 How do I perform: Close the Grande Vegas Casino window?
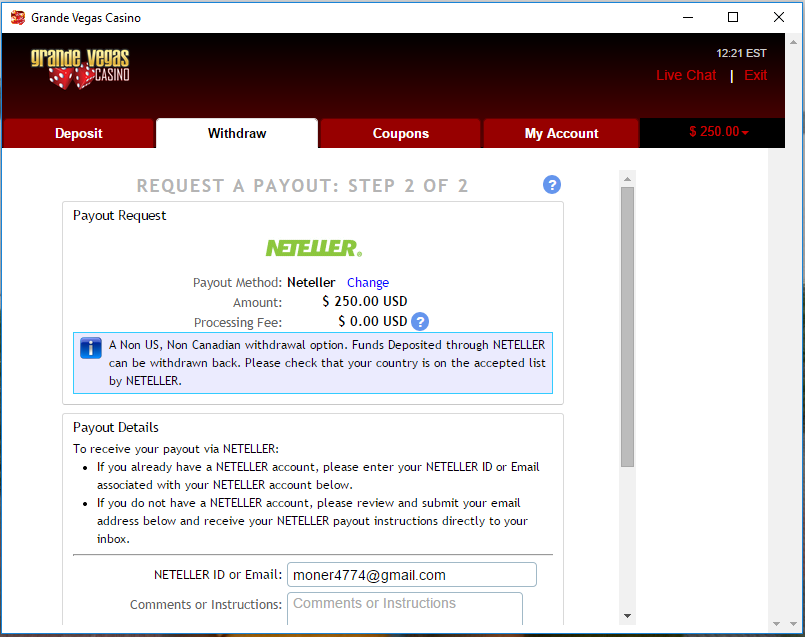click(x=779, y=17)
